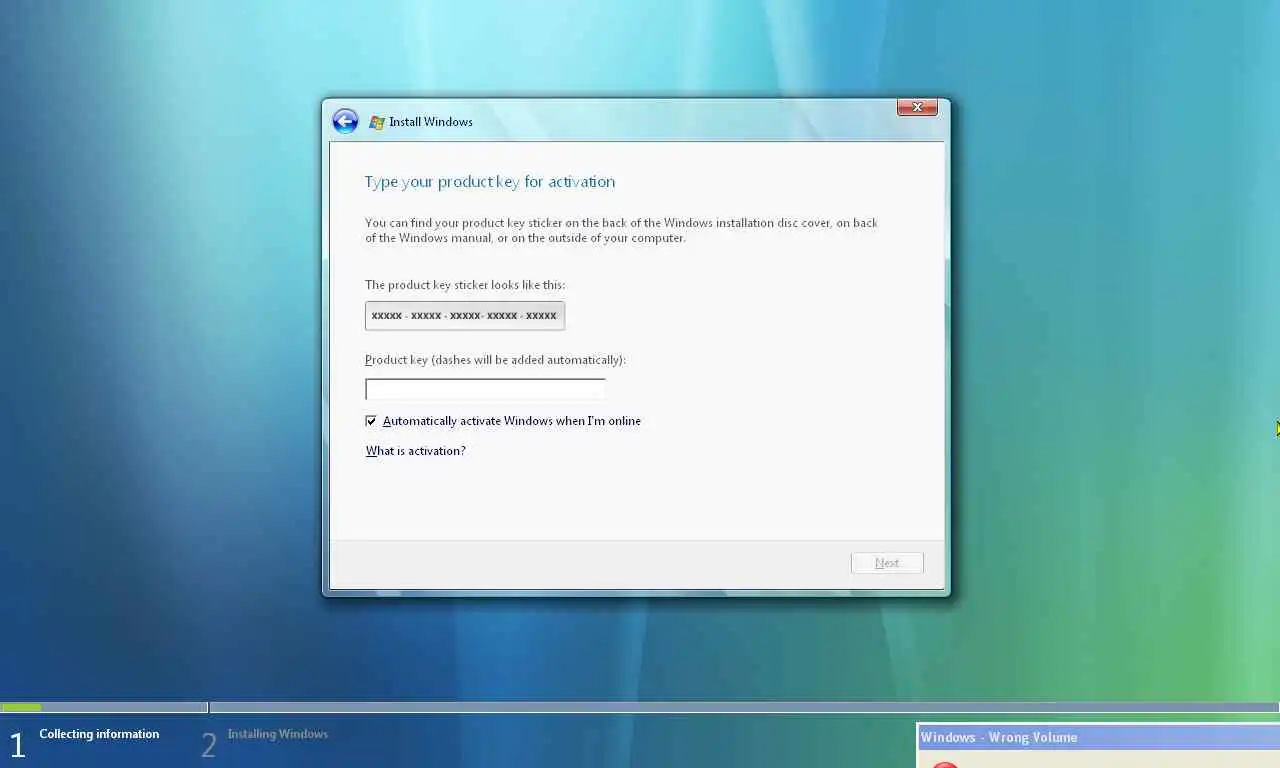Go back with the blue arrow button
The image size is (1280, 768).
pyautogui.click(x=345, y=121)
